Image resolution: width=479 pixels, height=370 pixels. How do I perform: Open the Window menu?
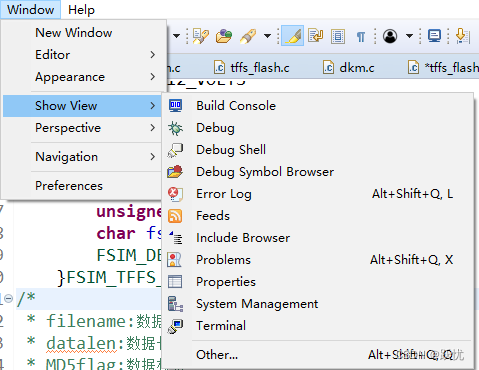(30, 9)
